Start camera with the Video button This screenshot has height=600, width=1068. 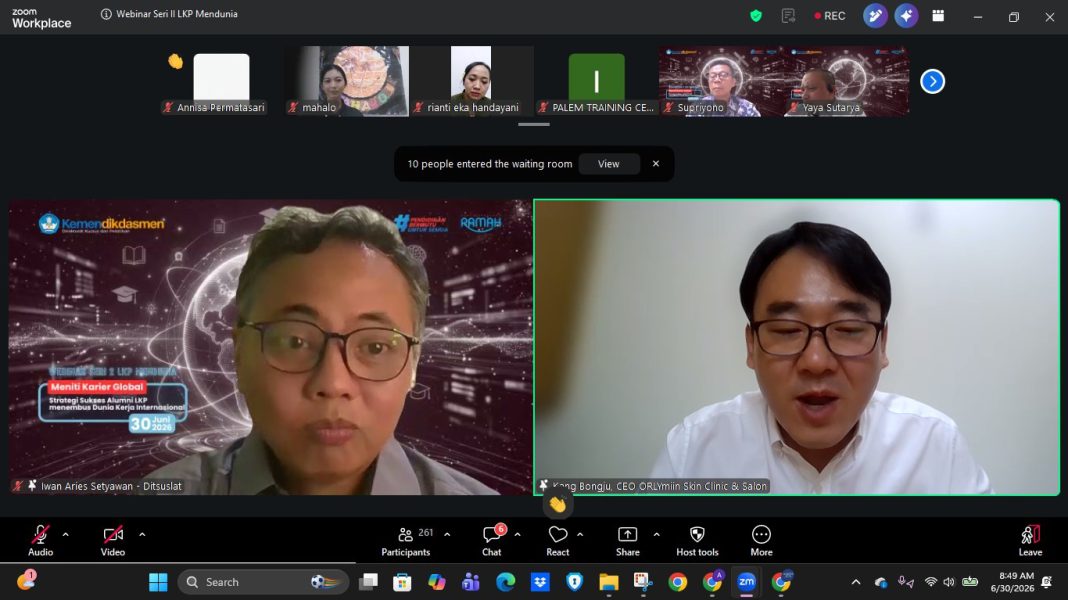tap(113, 541)
